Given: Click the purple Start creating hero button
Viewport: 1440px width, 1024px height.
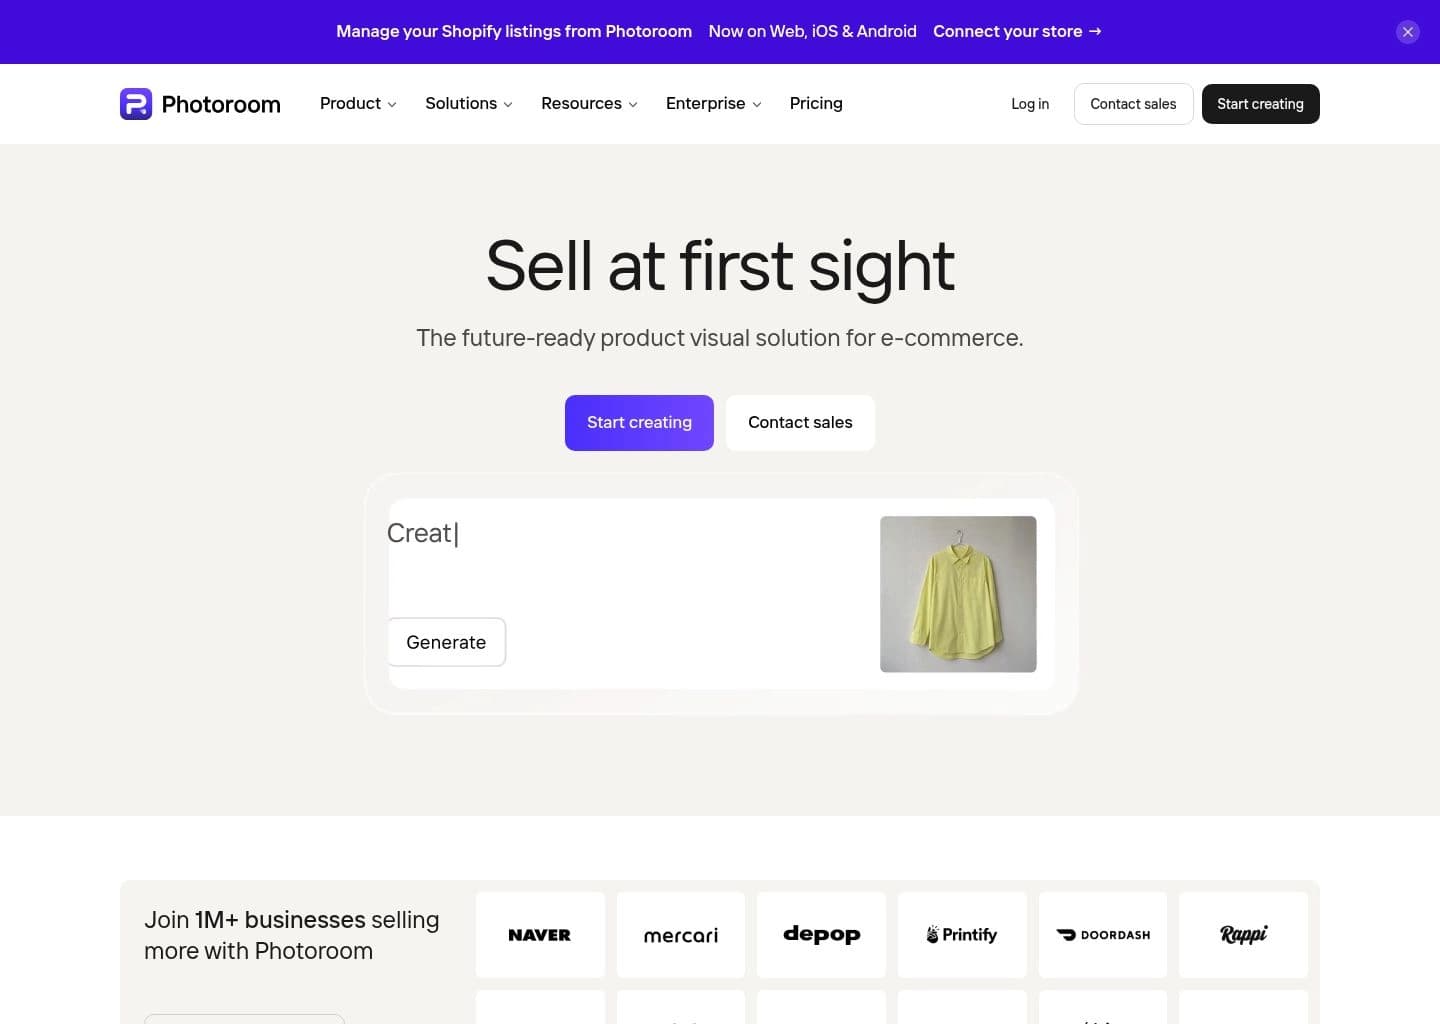Looking at the screenshot, I should [x=639, y=423].
